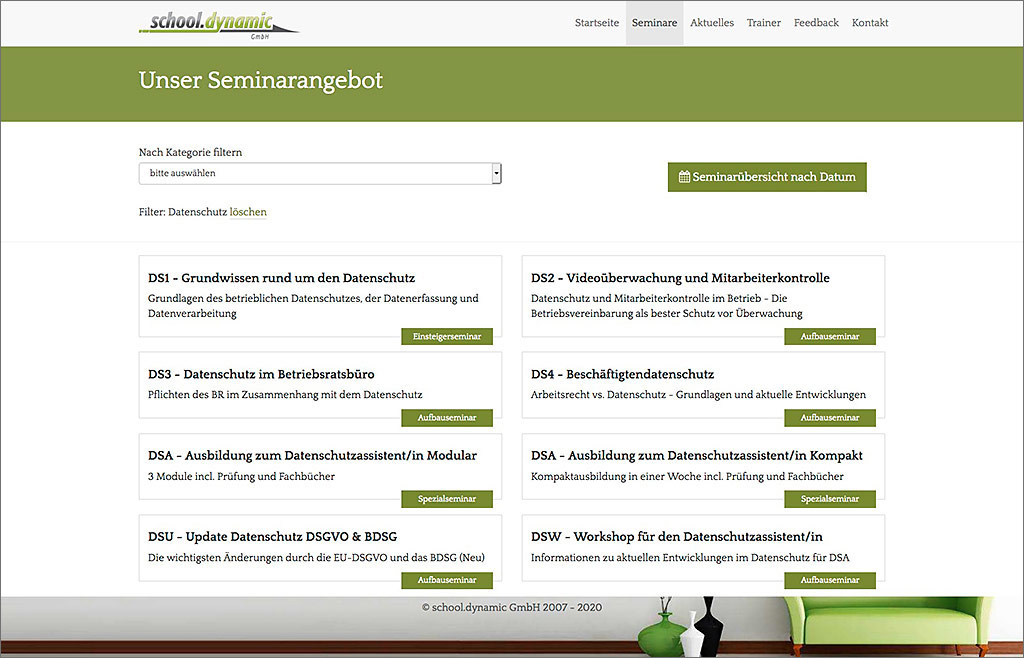
Task: Go to the Aktuelles page
Action: pos(712,23)
